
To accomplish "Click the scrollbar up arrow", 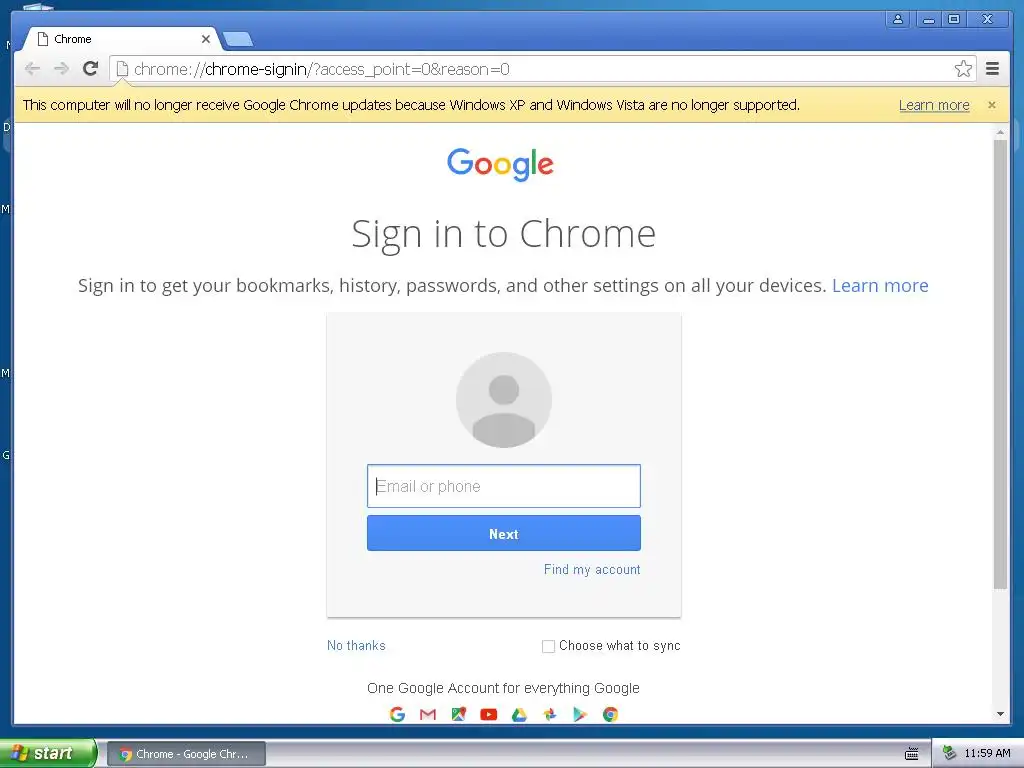I will click(x=1000, y=133).
